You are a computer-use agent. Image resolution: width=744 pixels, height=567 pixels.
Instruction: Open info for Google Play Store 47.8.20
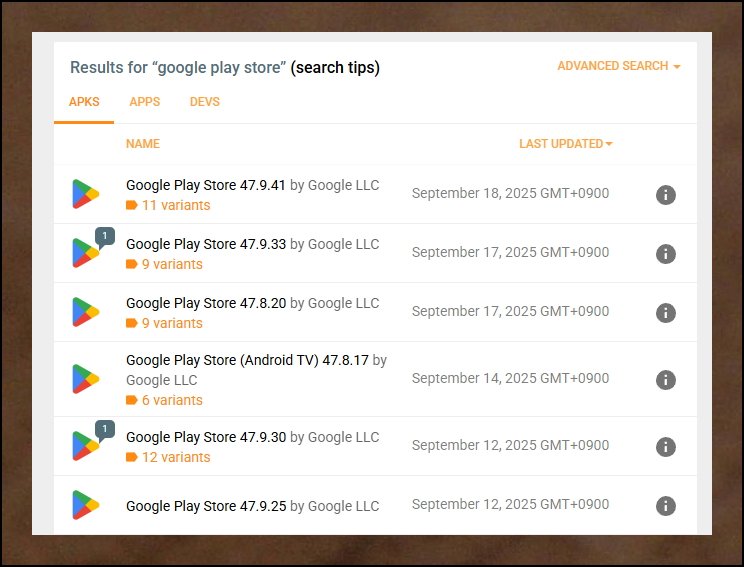tap(665, 313)
